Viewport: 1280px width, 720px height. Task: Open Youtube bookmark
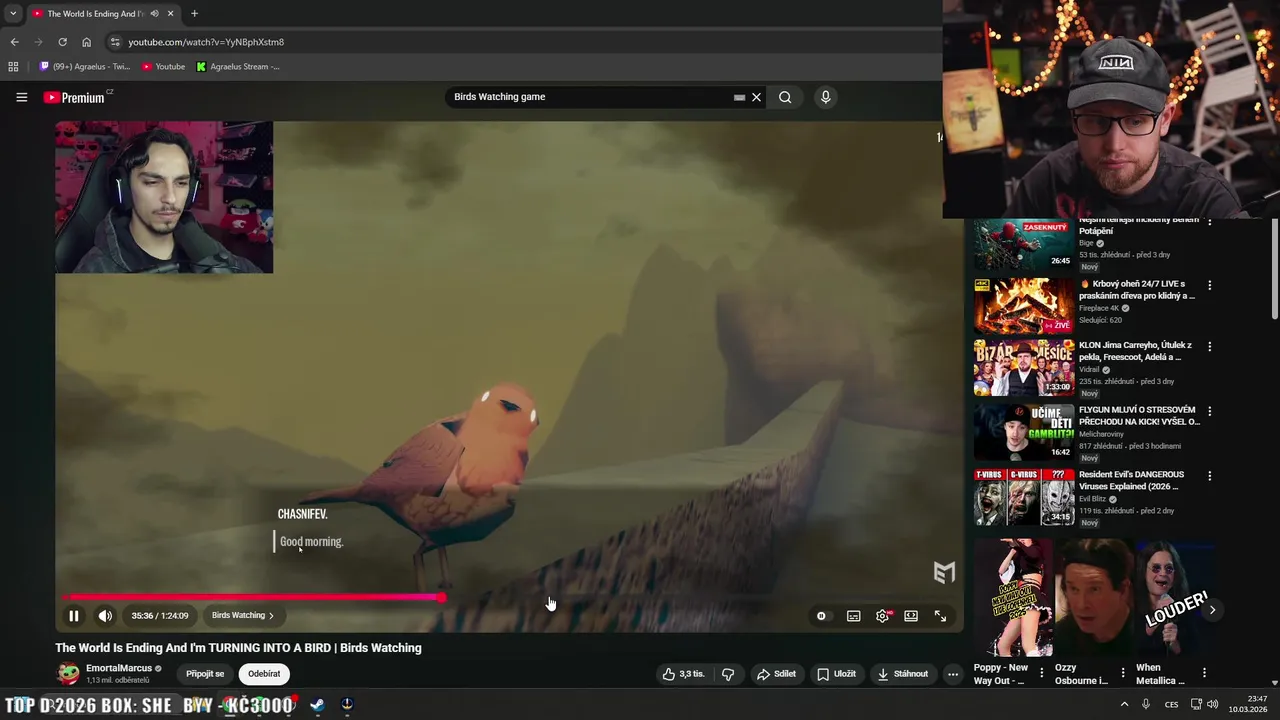pos(163,67)
